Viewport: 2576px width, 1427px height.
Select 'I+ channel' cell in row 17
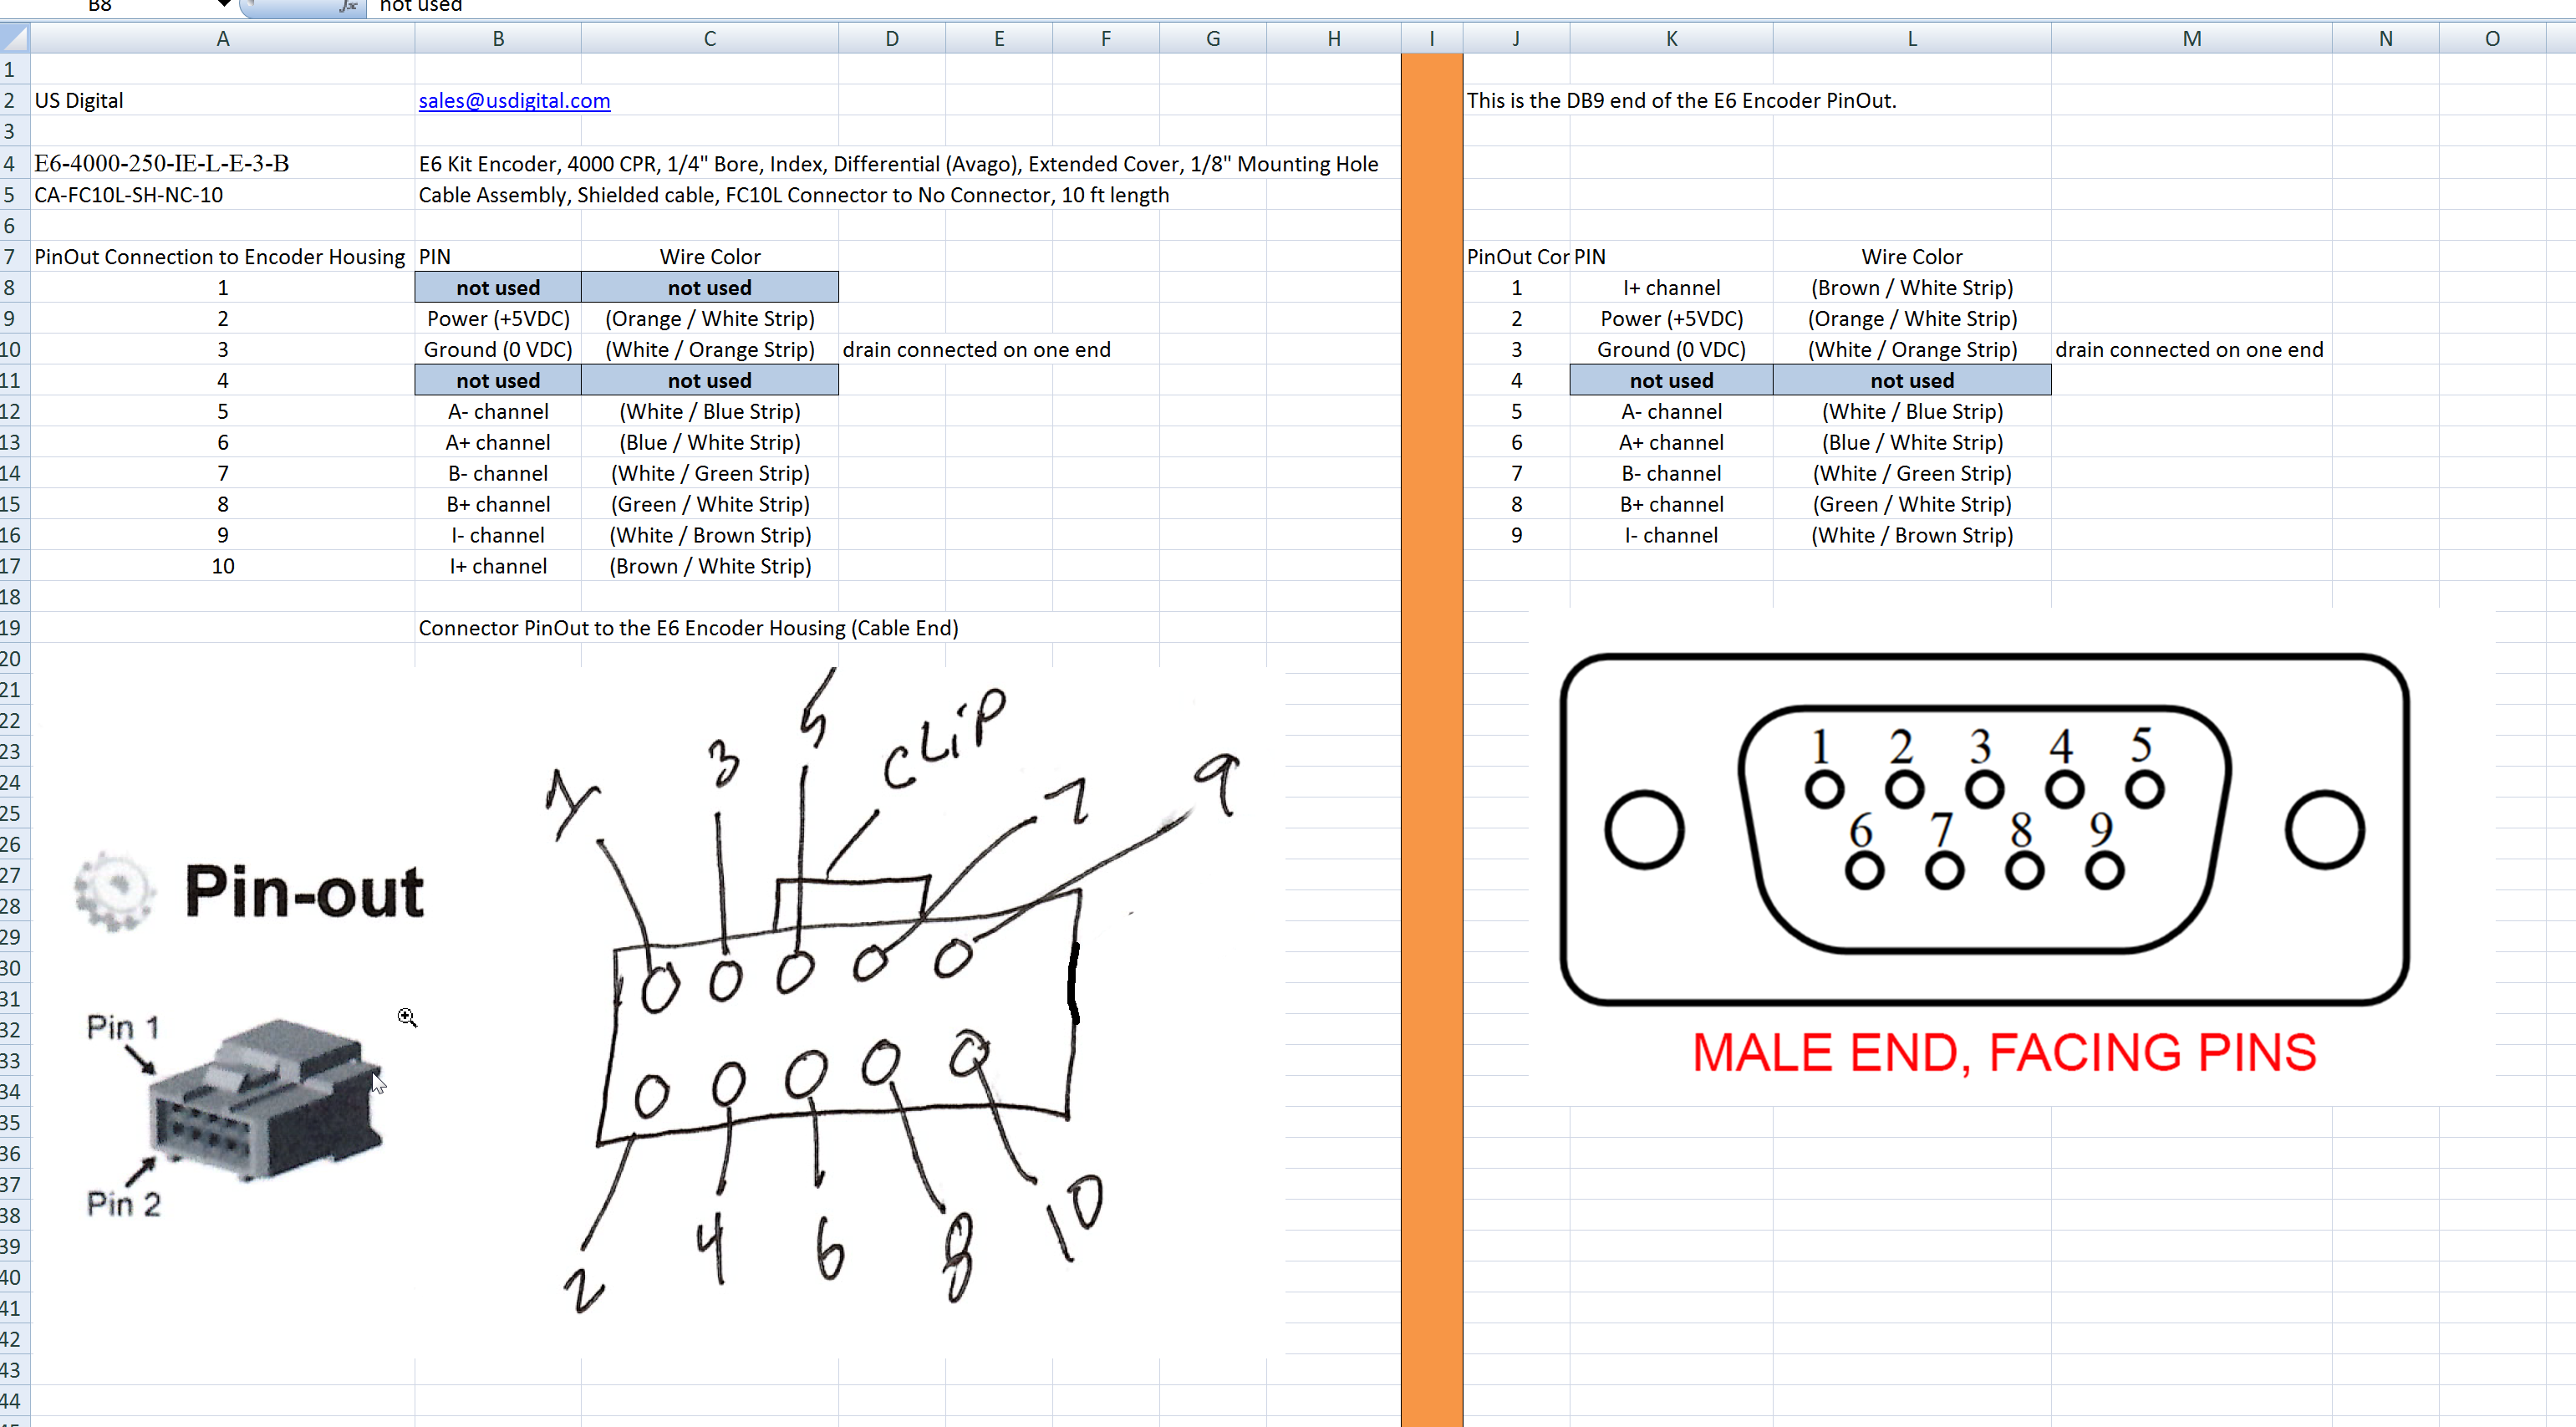(x=497, y=567)
